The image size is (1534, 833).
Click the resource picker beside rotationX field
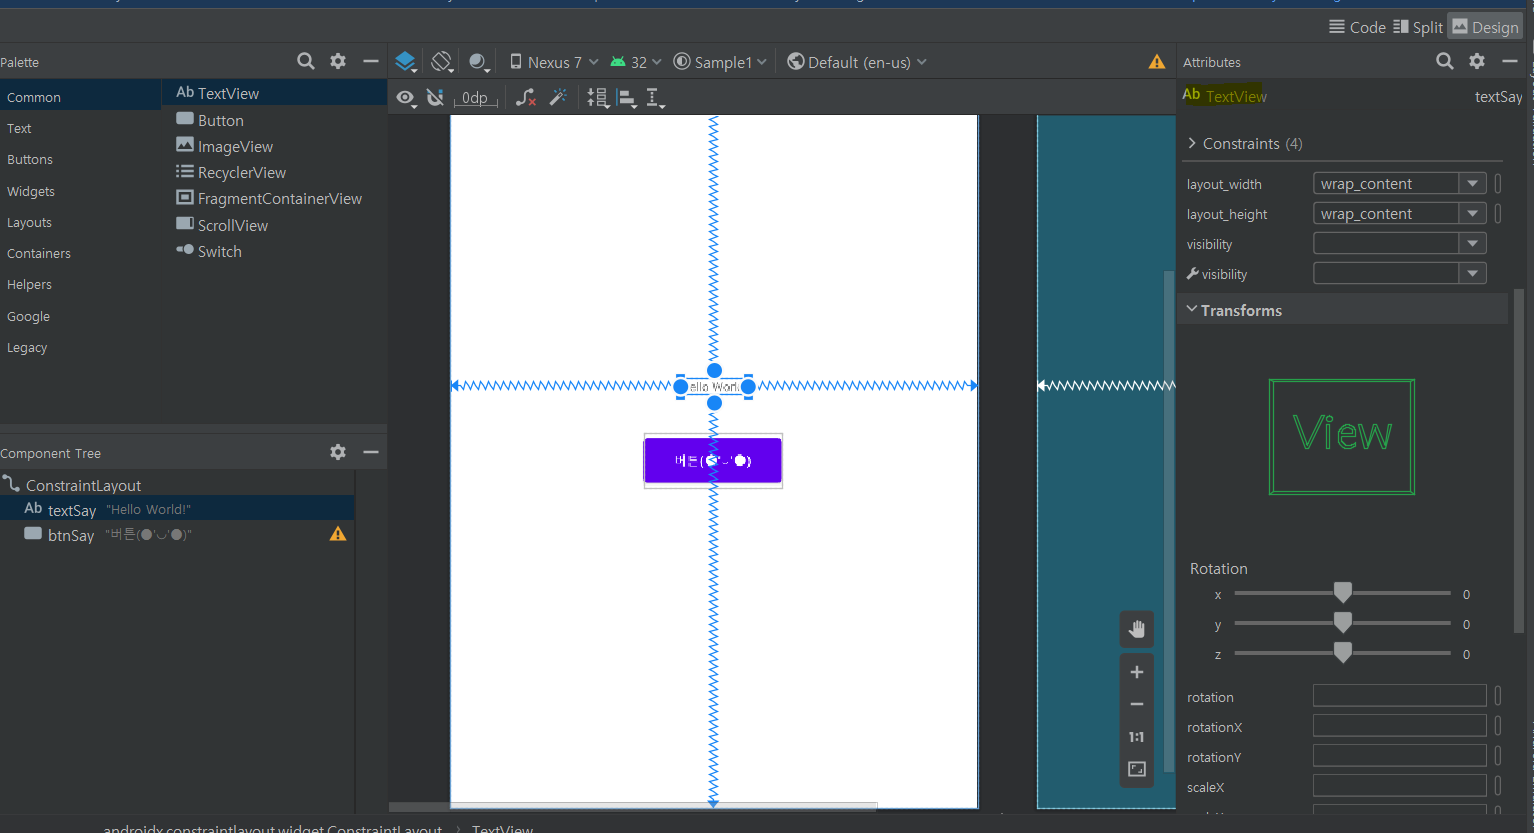pos(1498,726)
